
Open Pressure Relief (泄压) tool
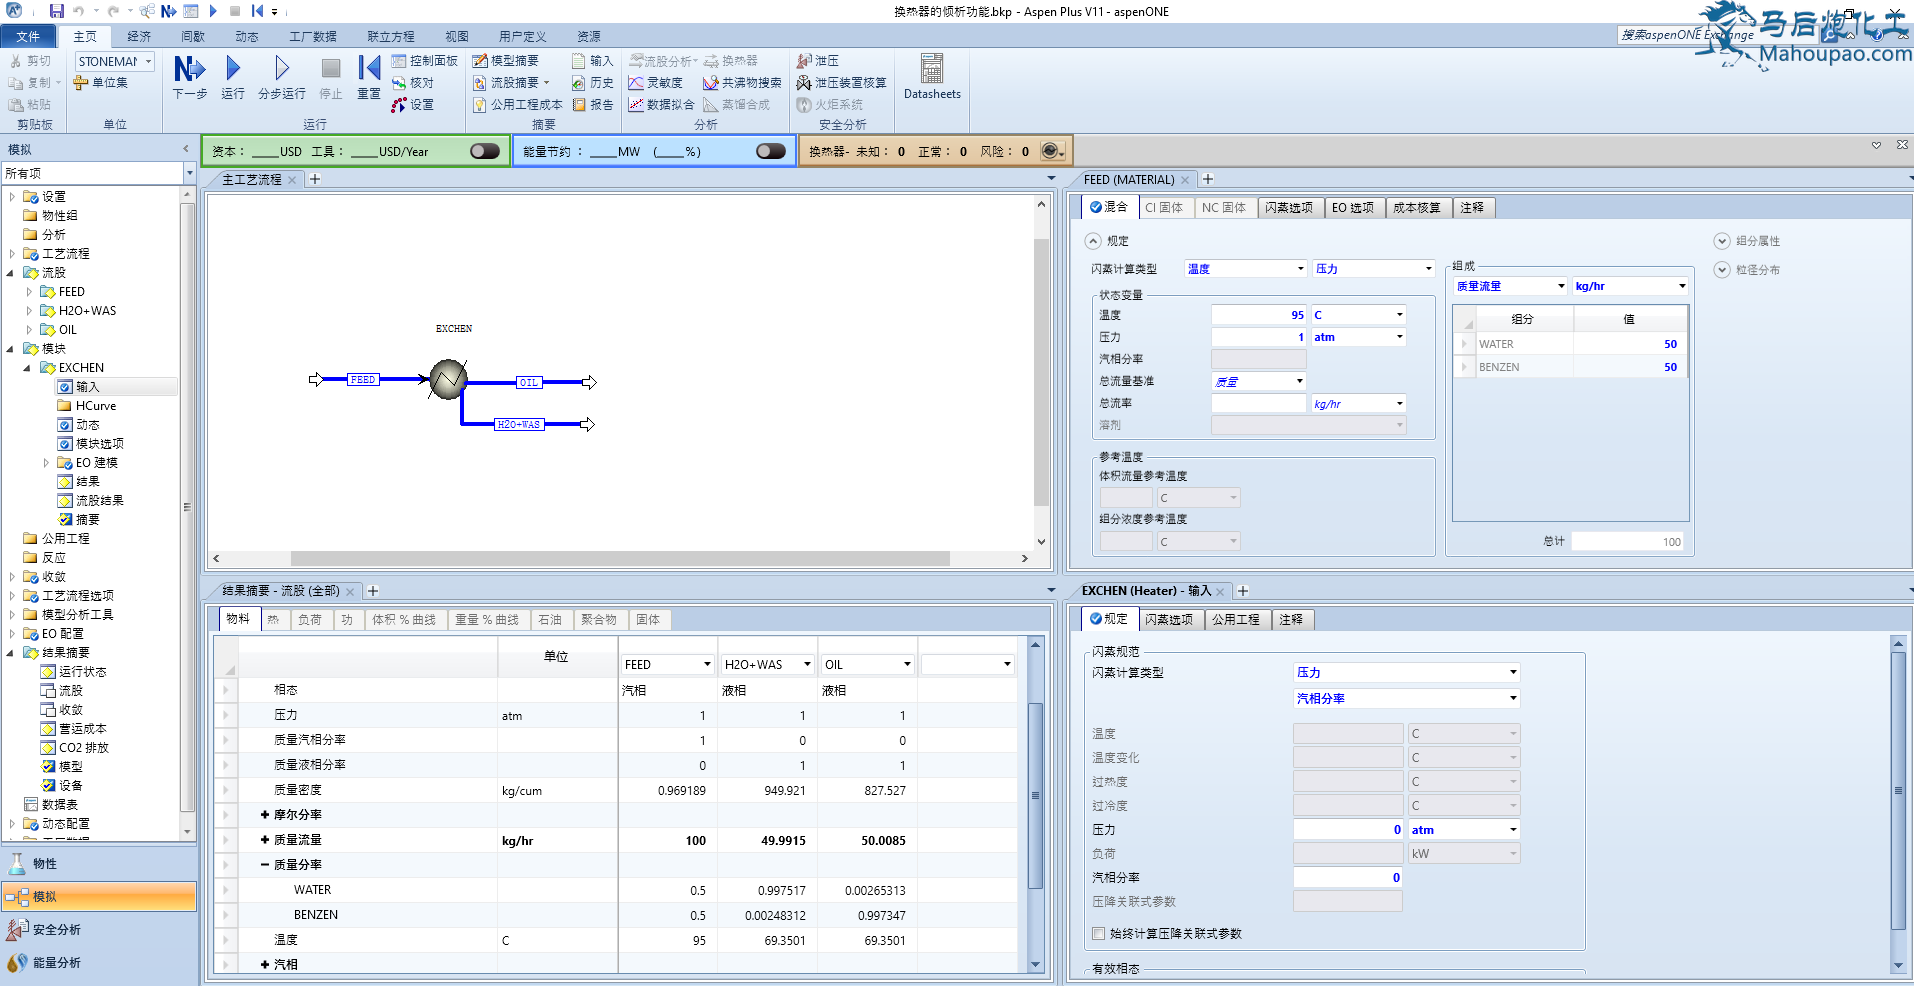click(818, 61)
